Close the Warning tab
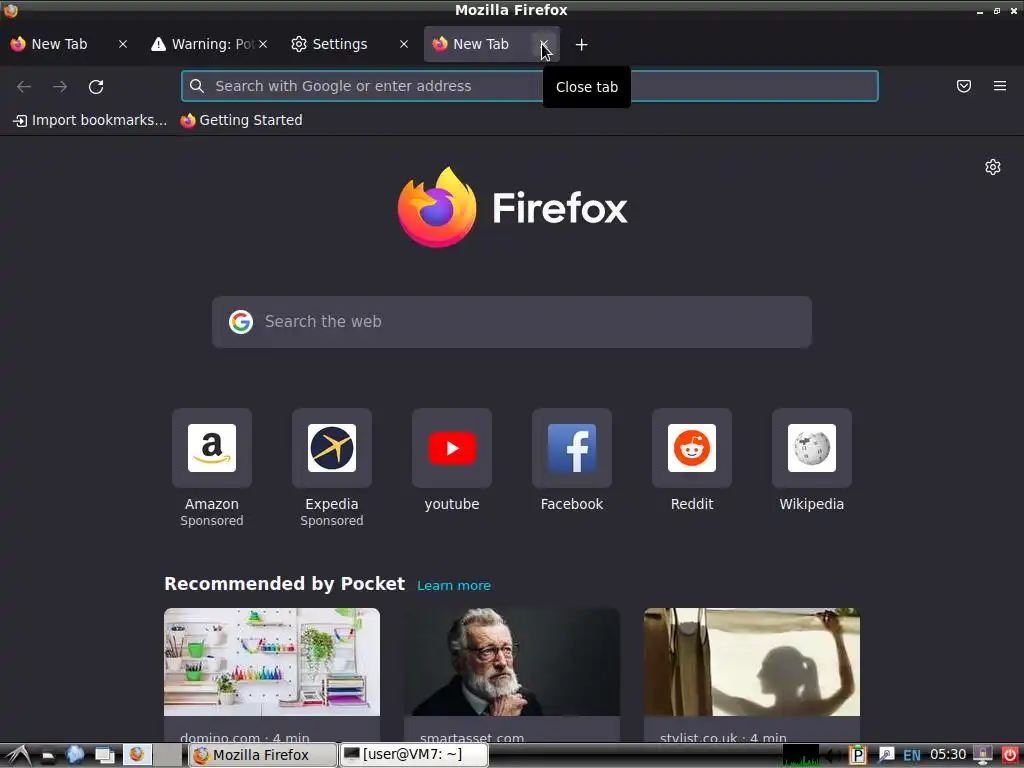The height and width of the screenshot is (768, 1024). (263, 44)
